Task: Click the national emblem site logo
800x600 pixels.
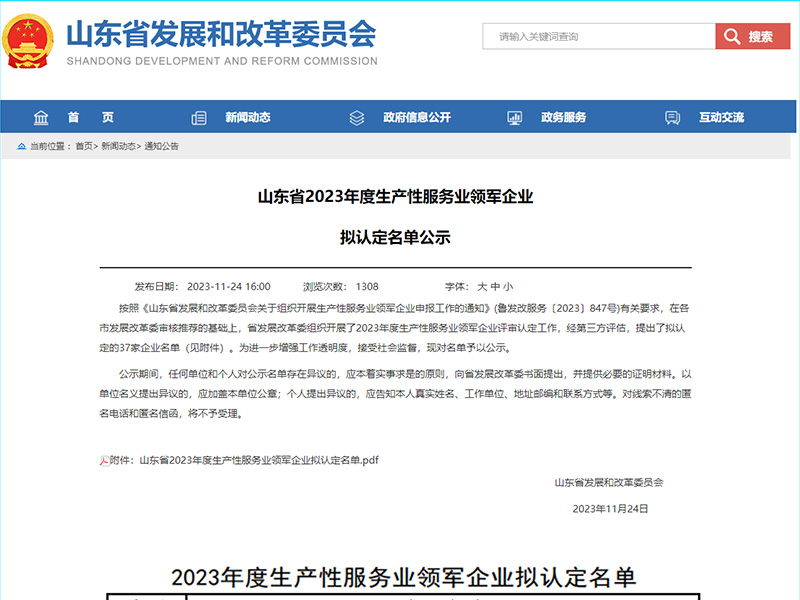Action: [x=27, y=42]
